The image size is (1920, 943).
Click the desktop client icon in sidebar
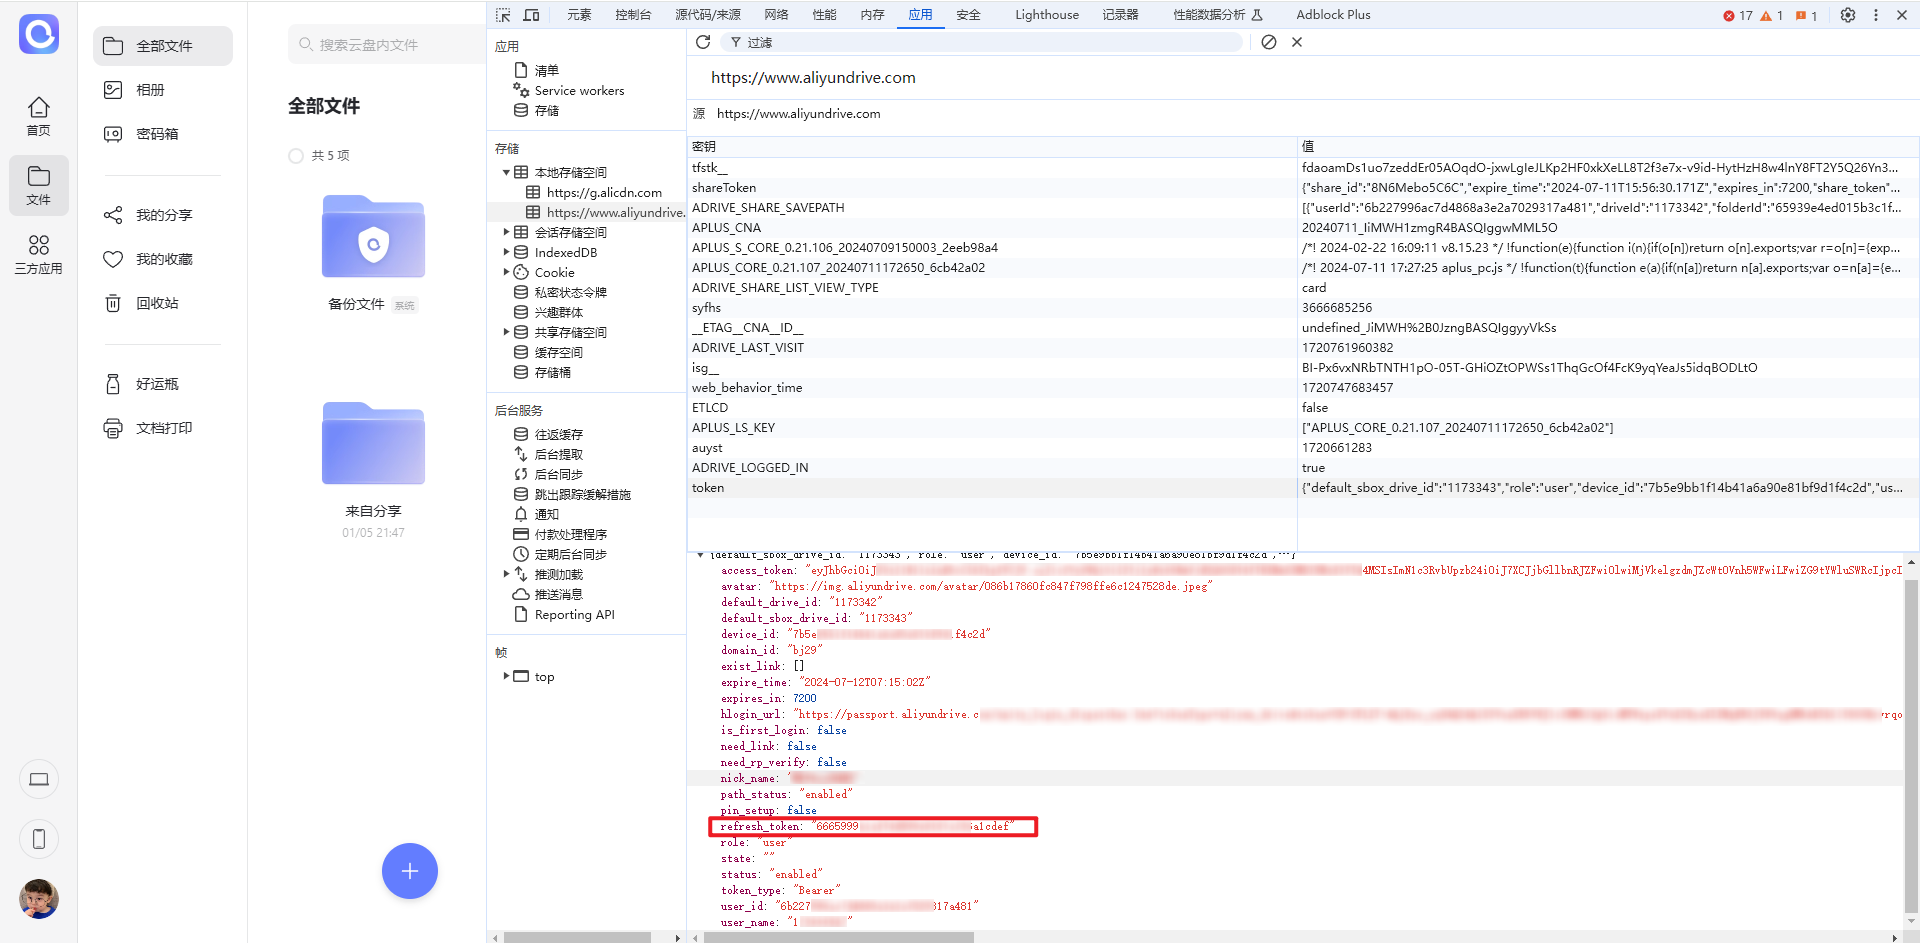39,779
